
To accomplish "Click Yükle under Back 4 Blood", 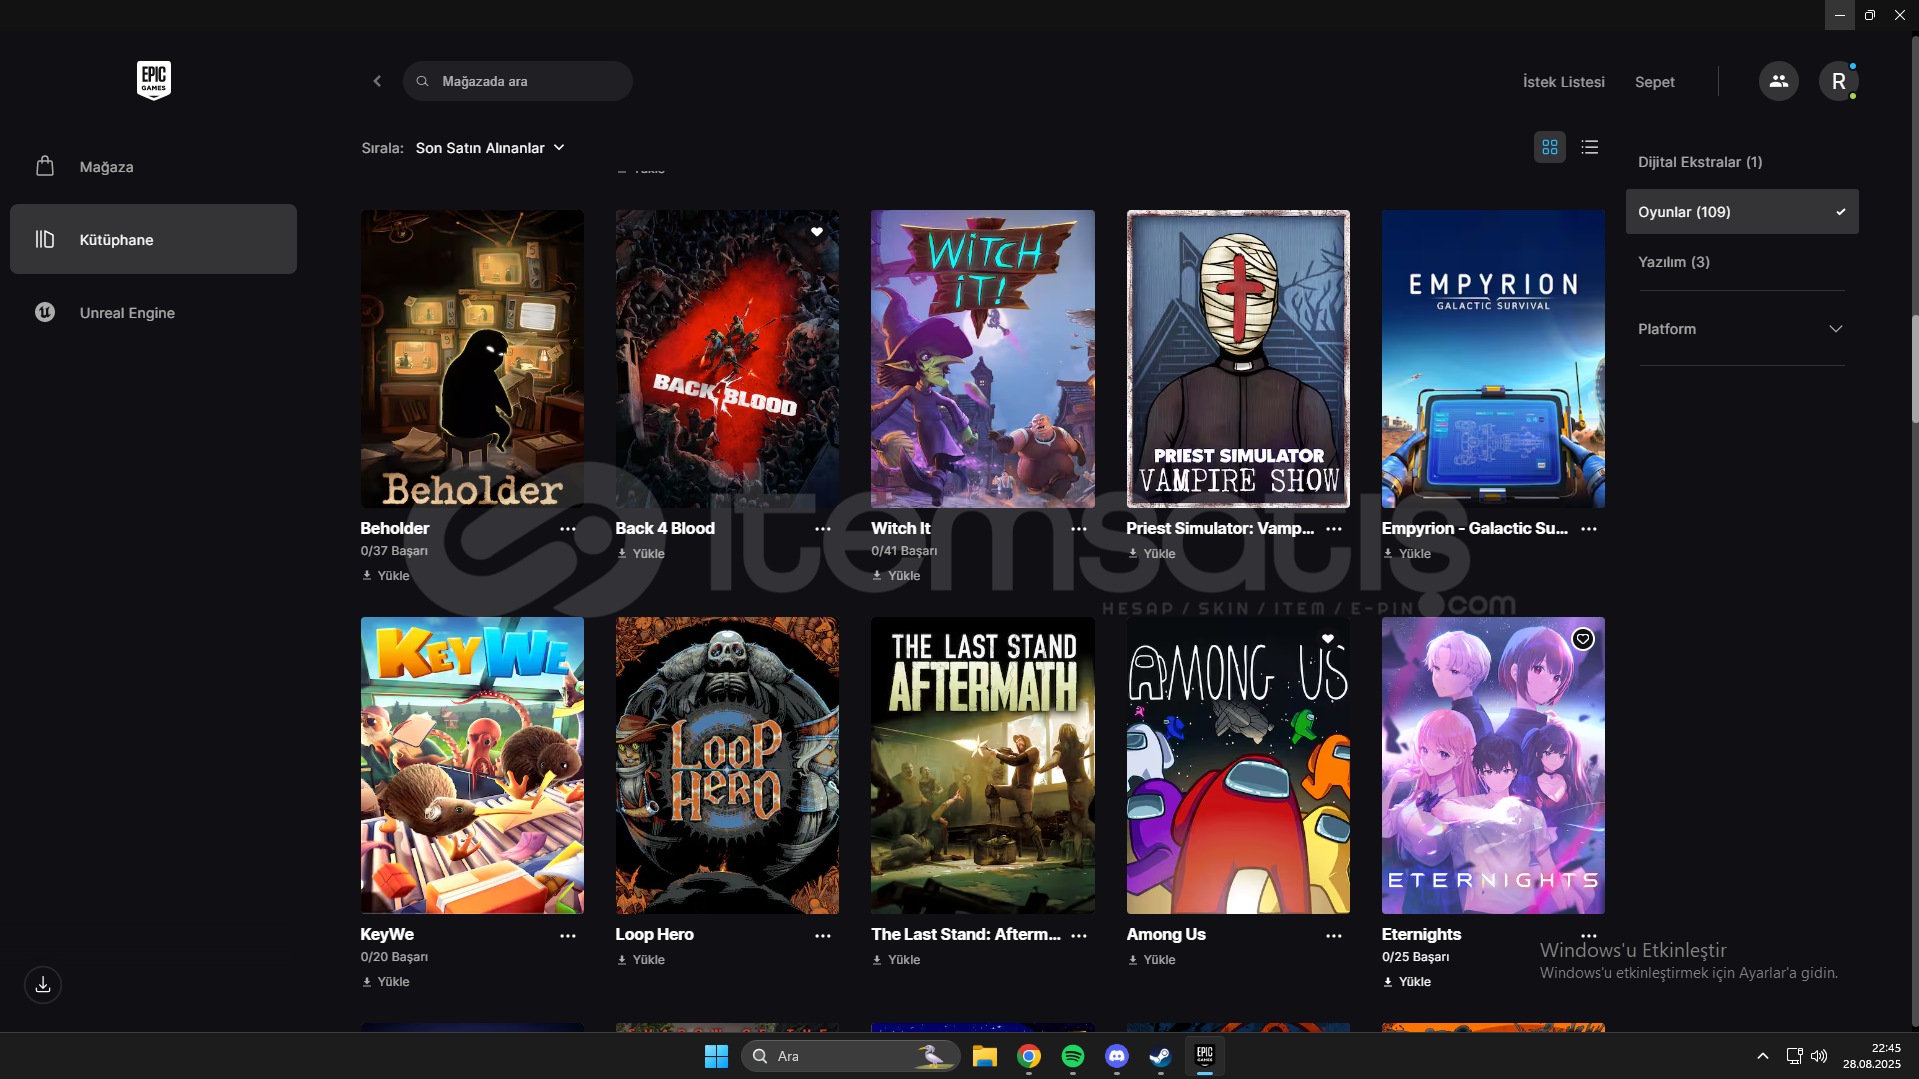I will [641, 554].
